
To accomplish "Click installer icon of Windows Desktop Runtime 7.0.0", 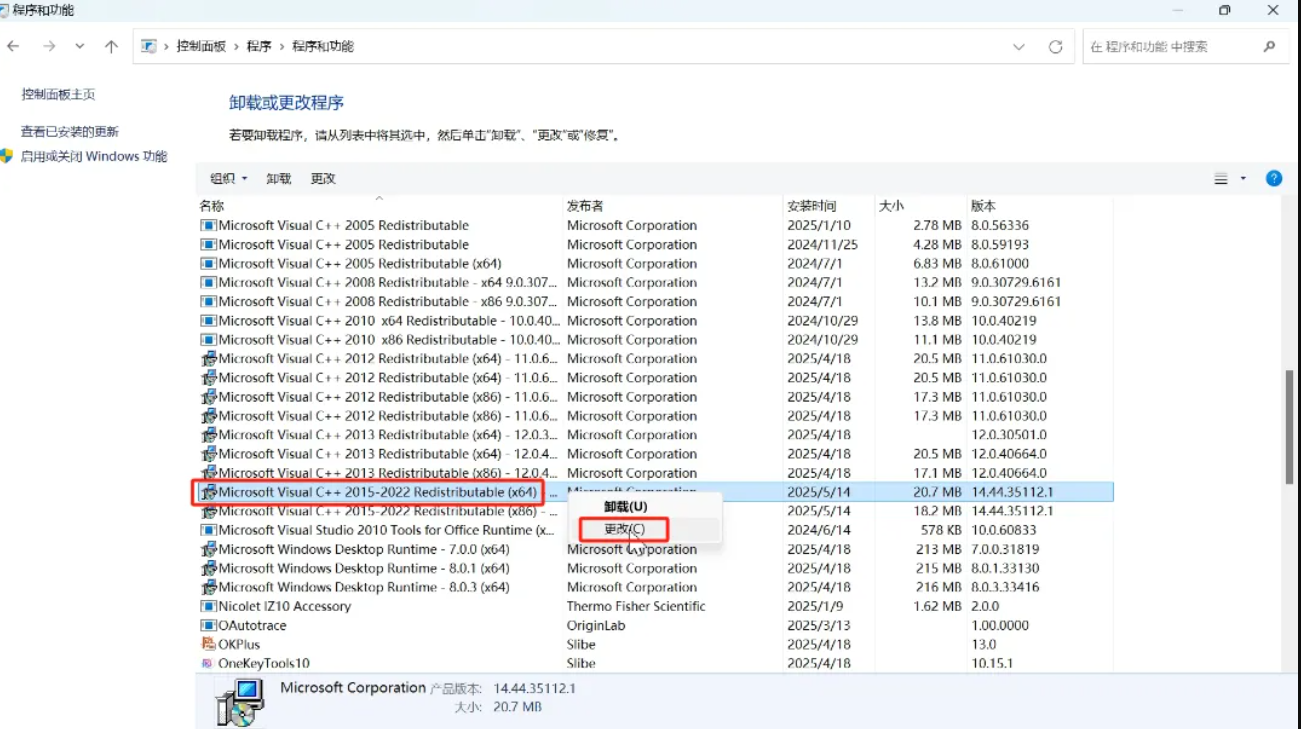I will pos(208,549).
